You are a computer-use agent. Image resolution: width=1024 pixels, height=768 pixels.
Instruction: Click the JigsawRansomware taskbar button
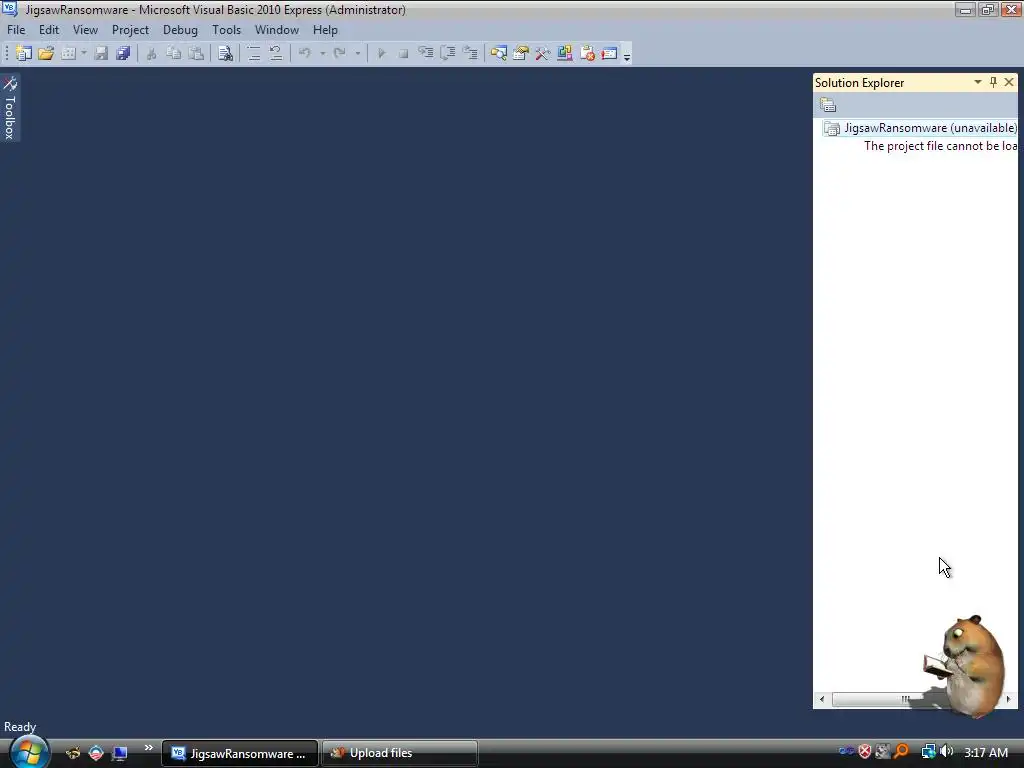point(240,754)
